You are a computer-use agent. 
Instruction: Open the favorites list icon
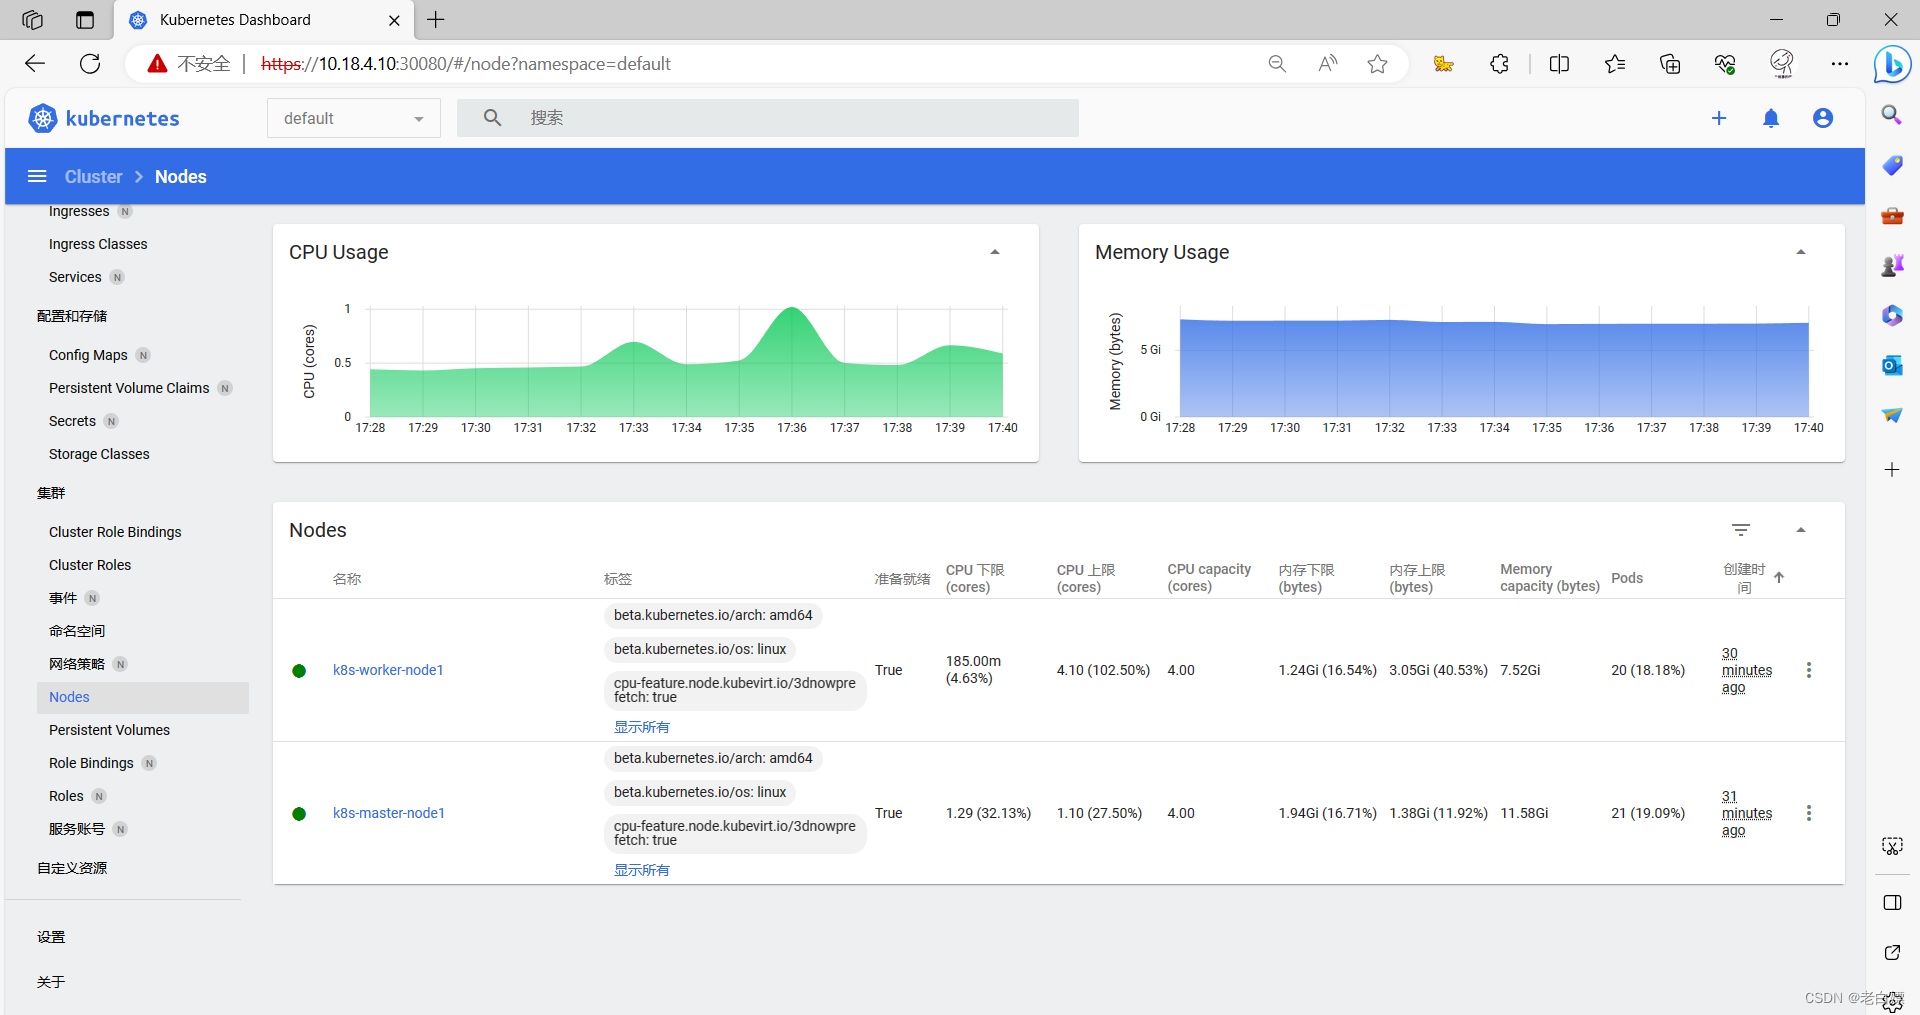click(1614, 64)
